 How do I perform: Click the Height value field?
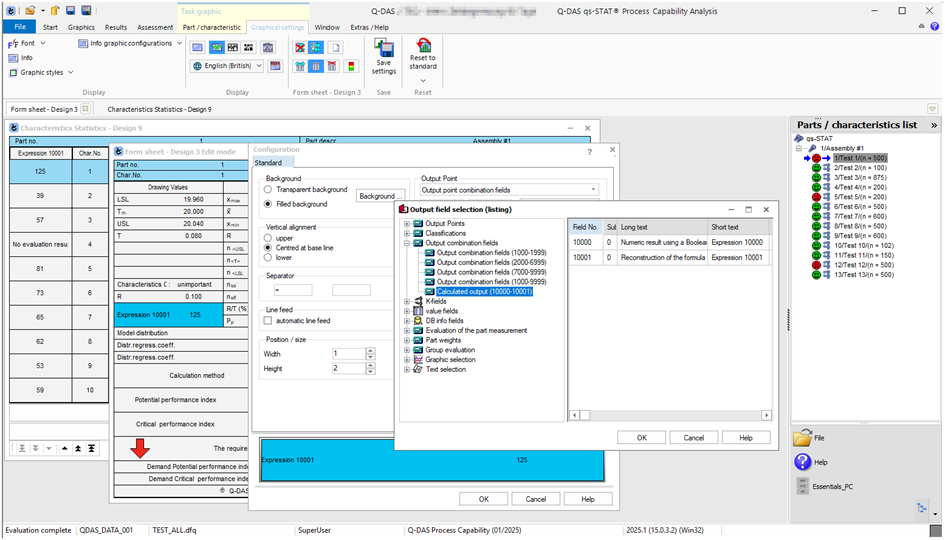coord(349,368)
